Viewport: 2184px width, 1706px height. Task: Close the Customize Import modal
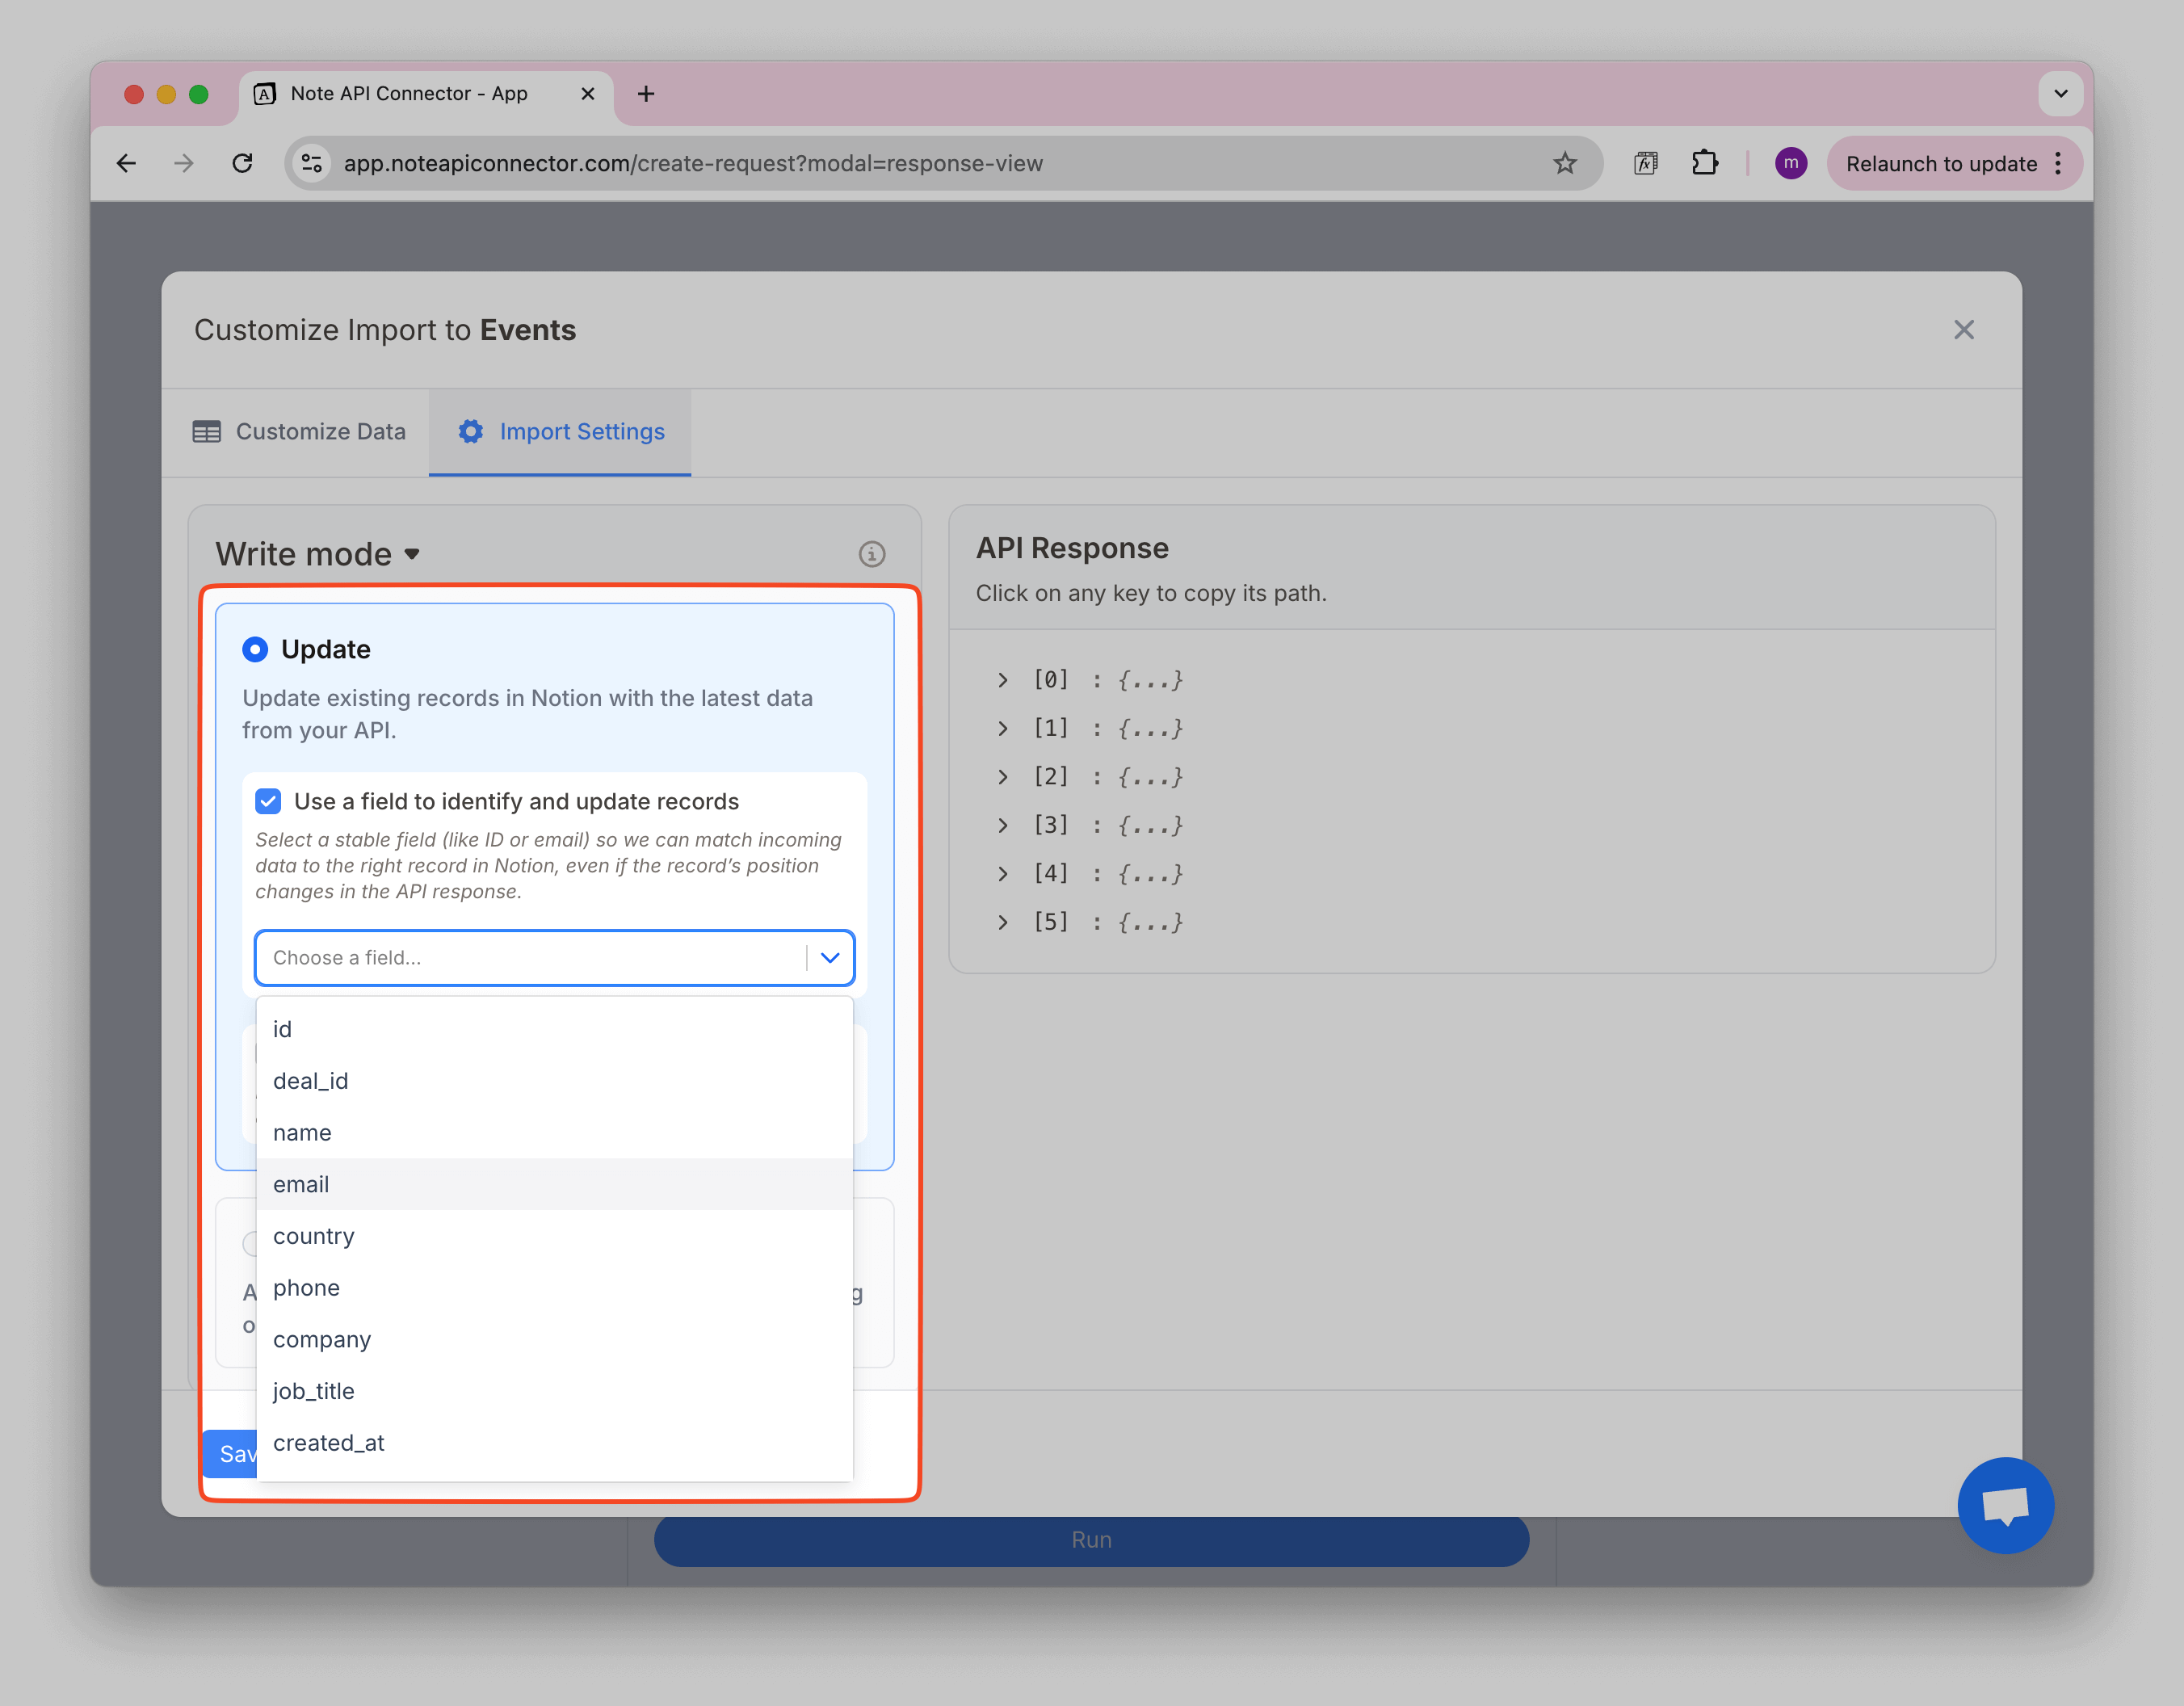(1963, 330)
